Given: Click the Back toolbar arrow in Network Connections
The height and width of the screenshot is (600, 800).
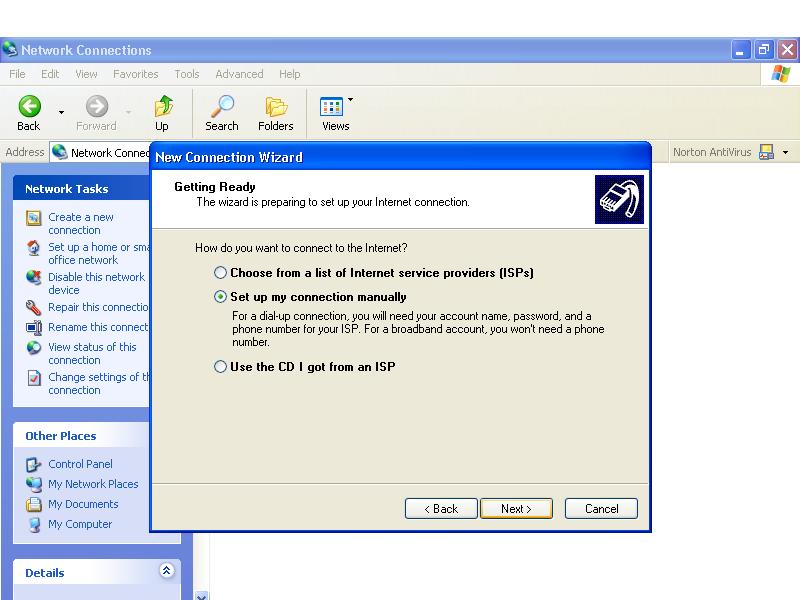Looking at the screenshot, I should [29, 107].
